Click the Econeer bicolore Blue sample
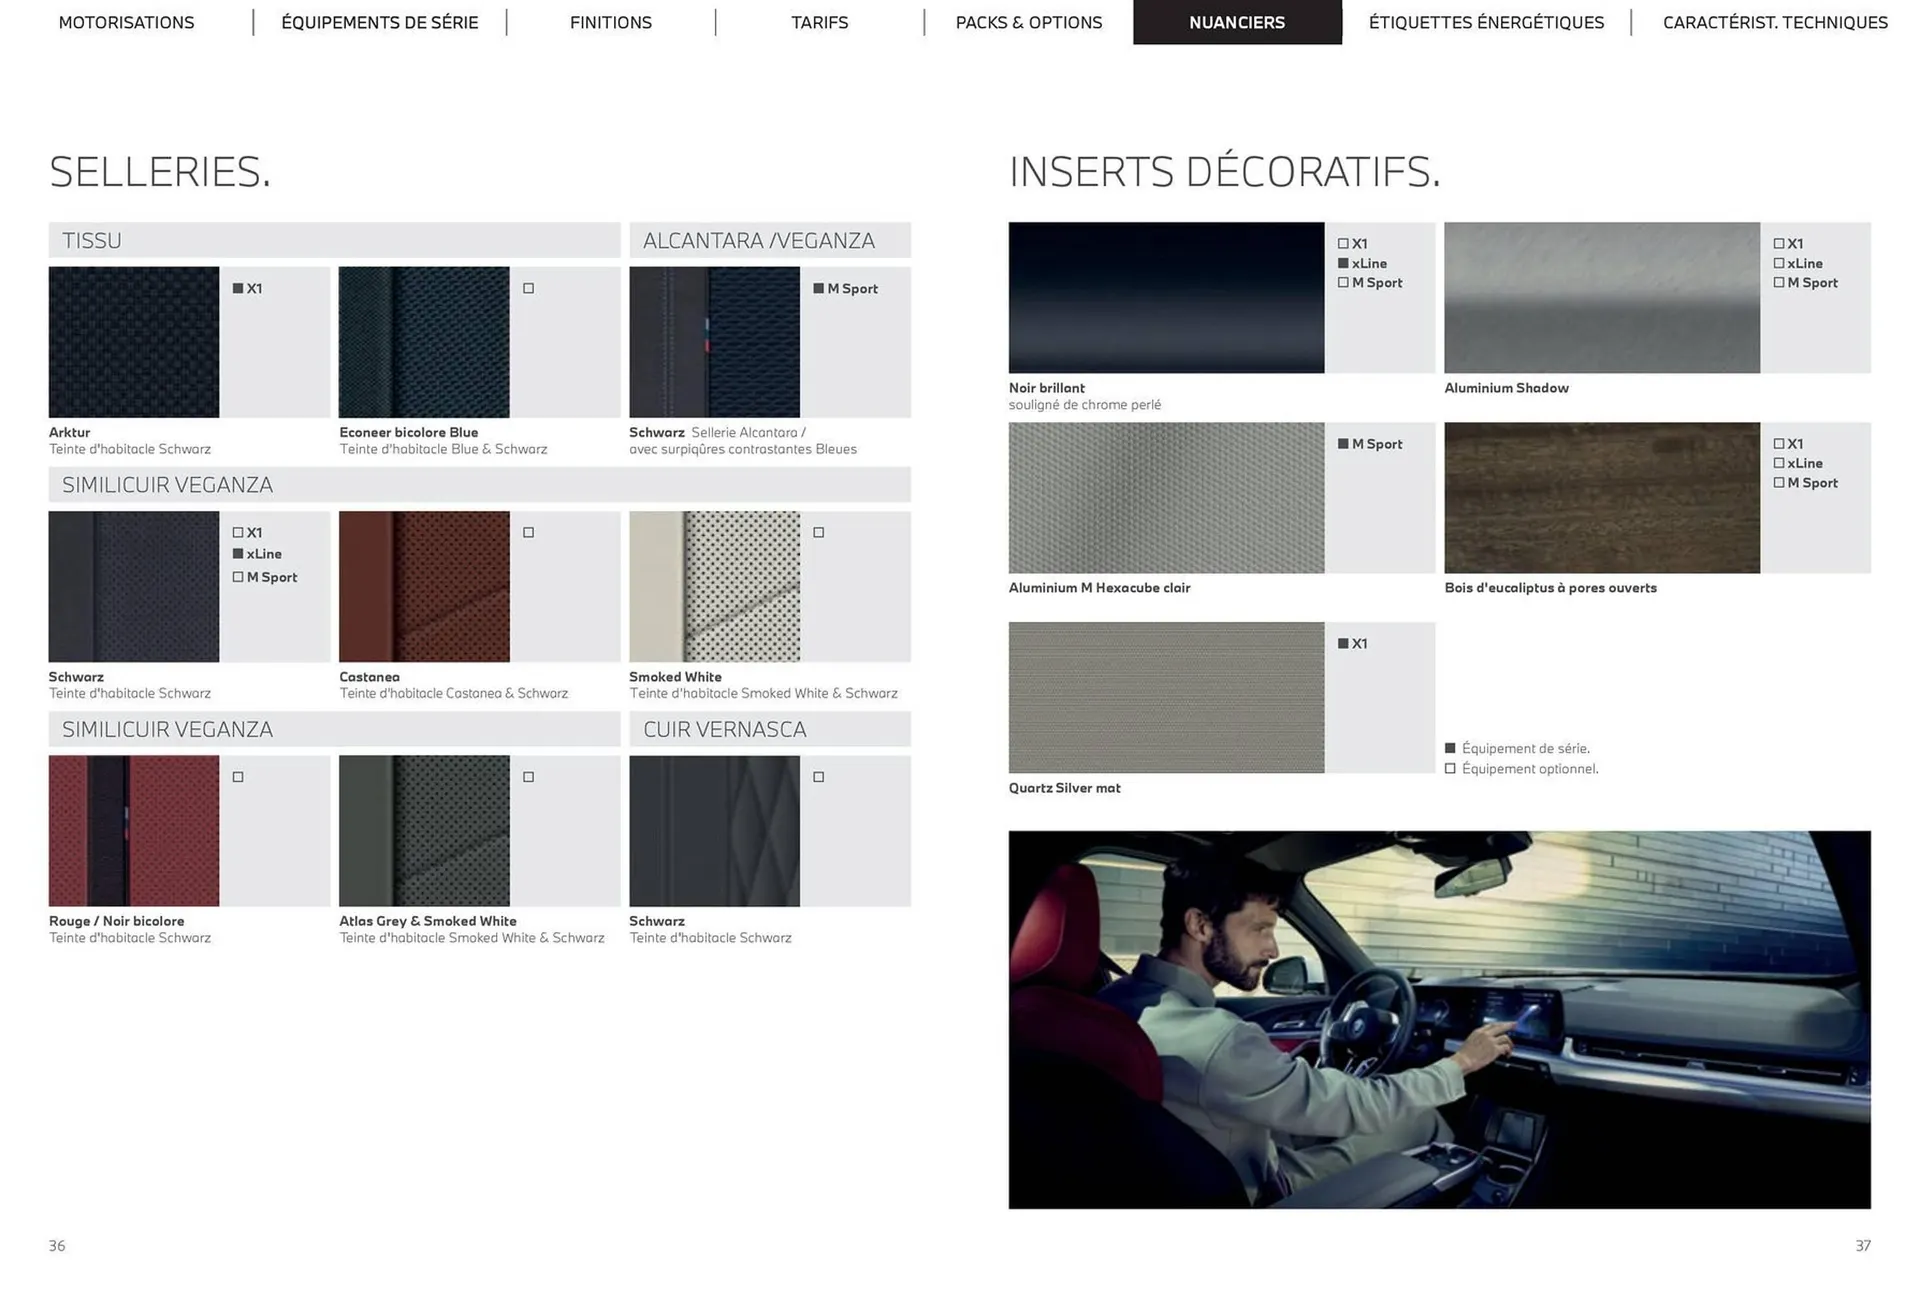The height and width of the screenshot is (1289, 1920). [424, 340]
